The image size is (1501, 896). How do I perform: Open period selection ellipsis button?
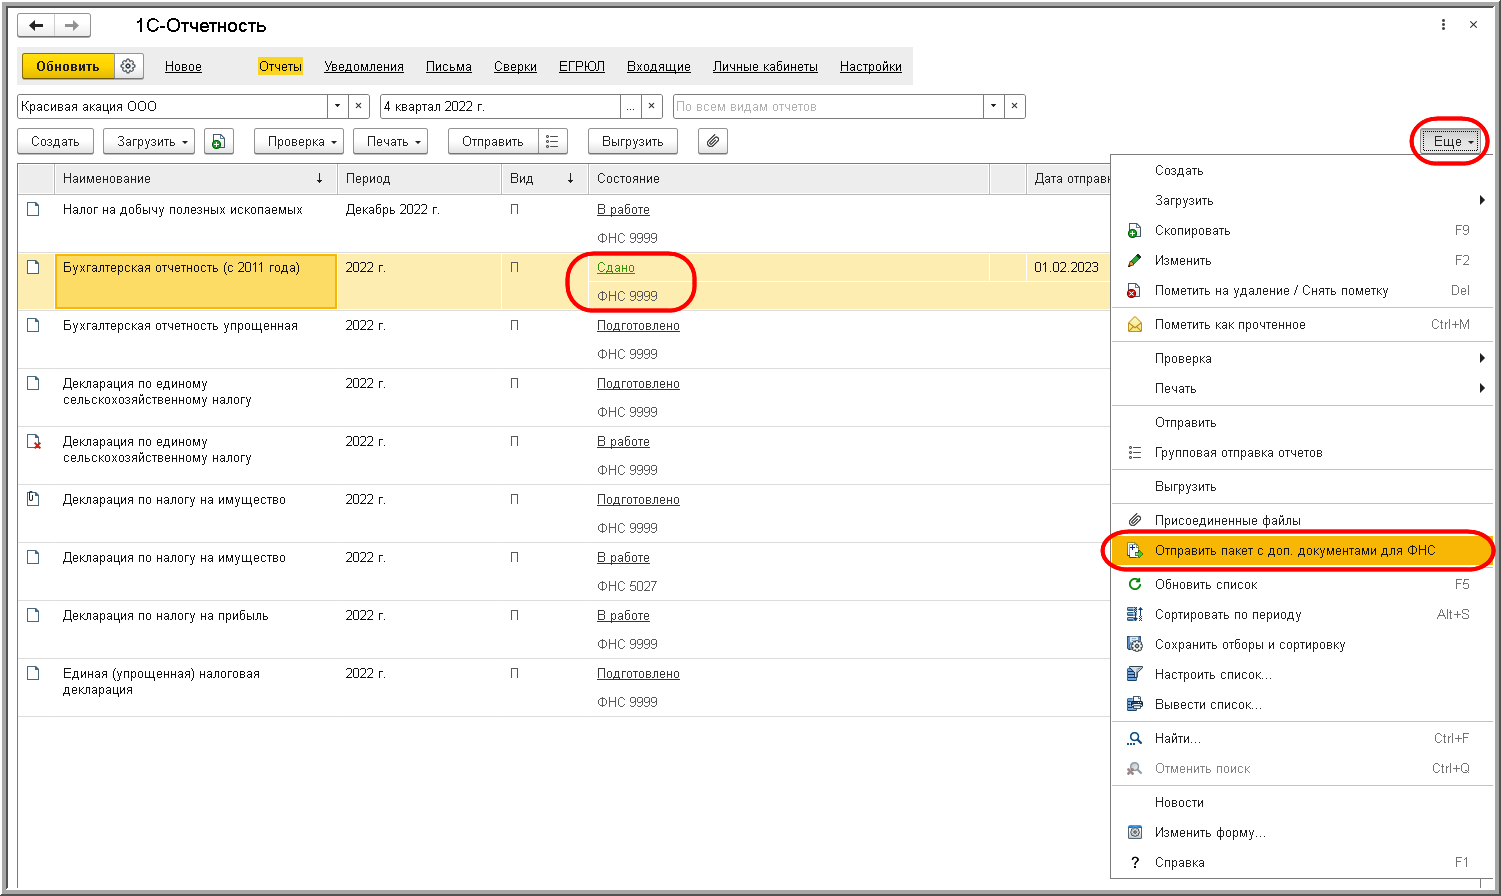[x=630, y=106]
